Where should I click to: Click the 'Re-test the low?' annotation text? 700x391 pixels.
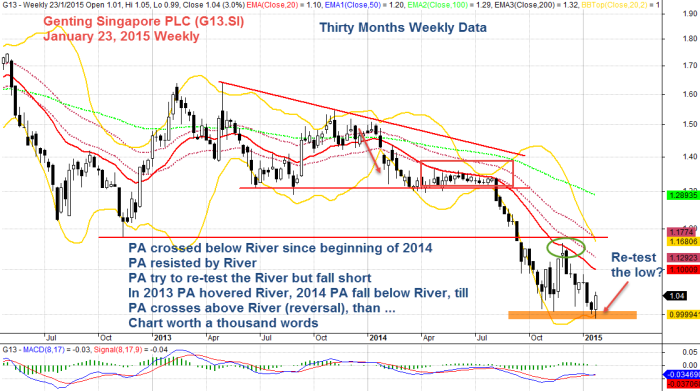[637, 265]
